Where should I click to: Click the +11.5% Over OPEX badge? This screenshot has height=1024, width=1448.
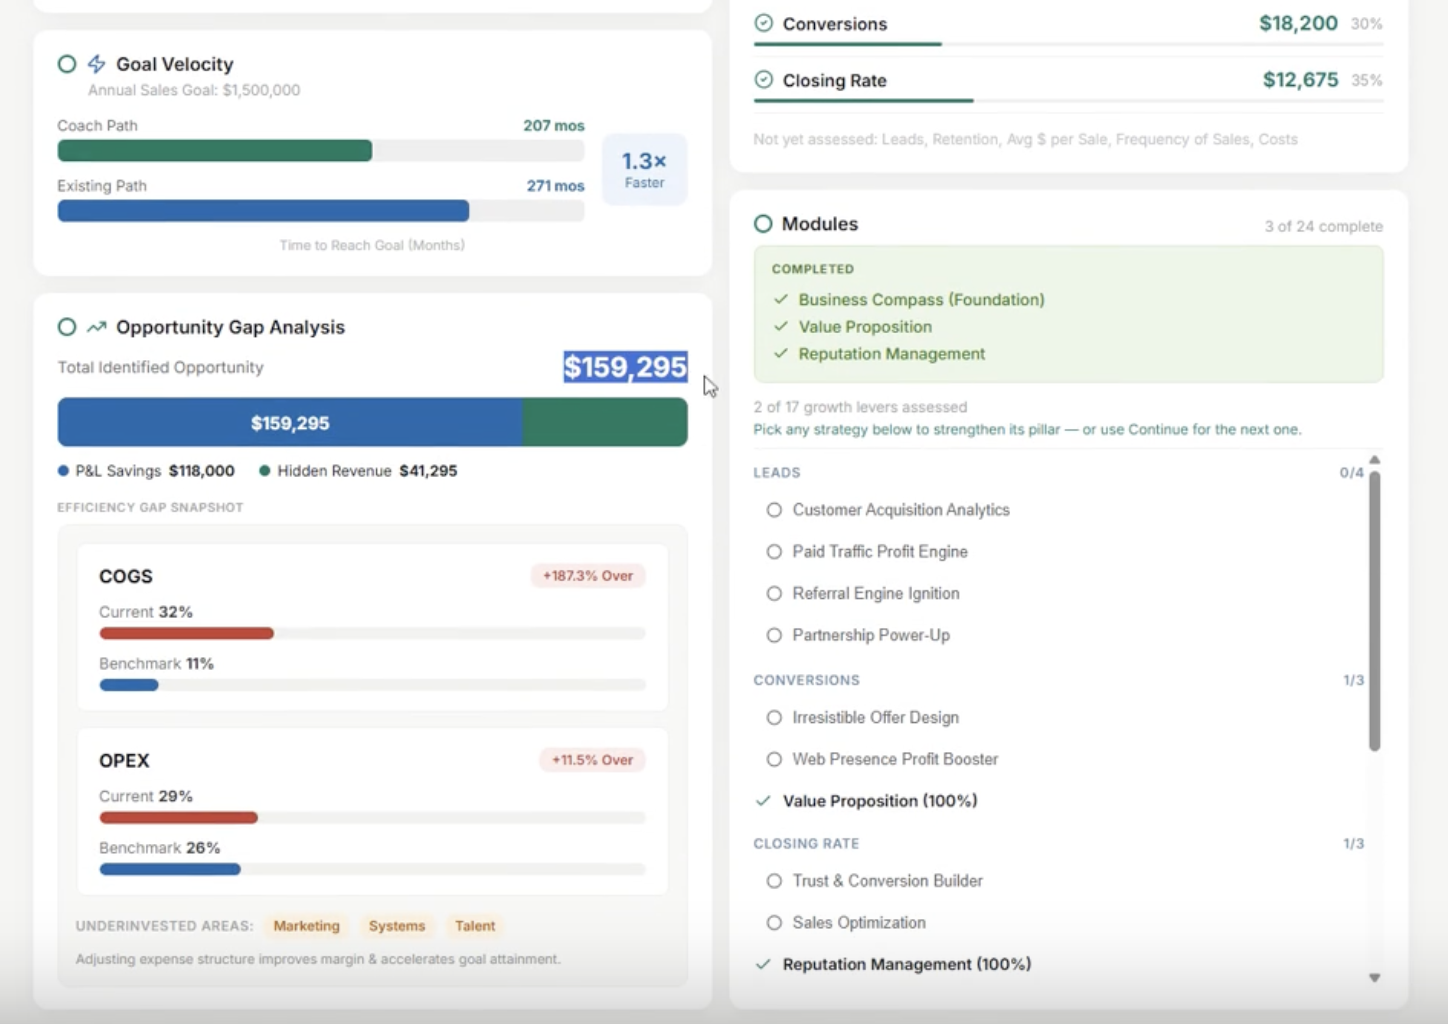(x=592, y=760)
